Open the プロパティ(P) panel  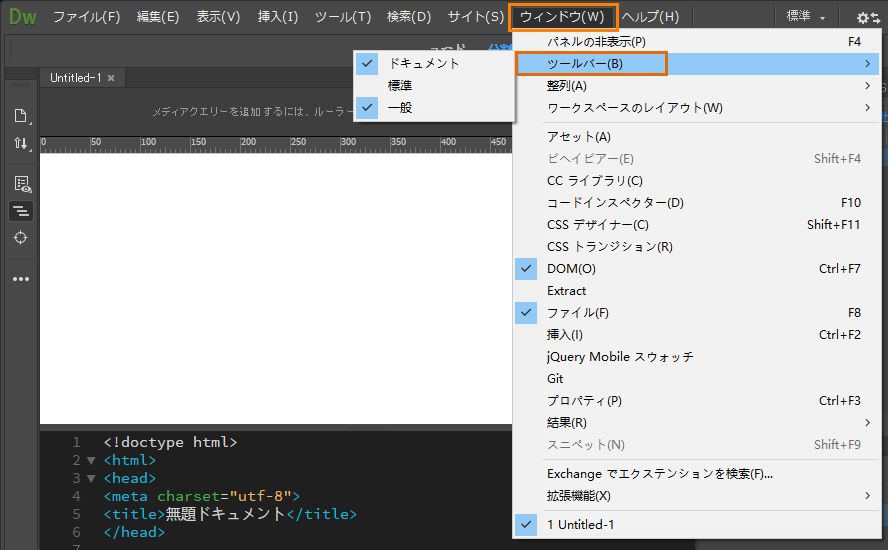tap(697, 401)
